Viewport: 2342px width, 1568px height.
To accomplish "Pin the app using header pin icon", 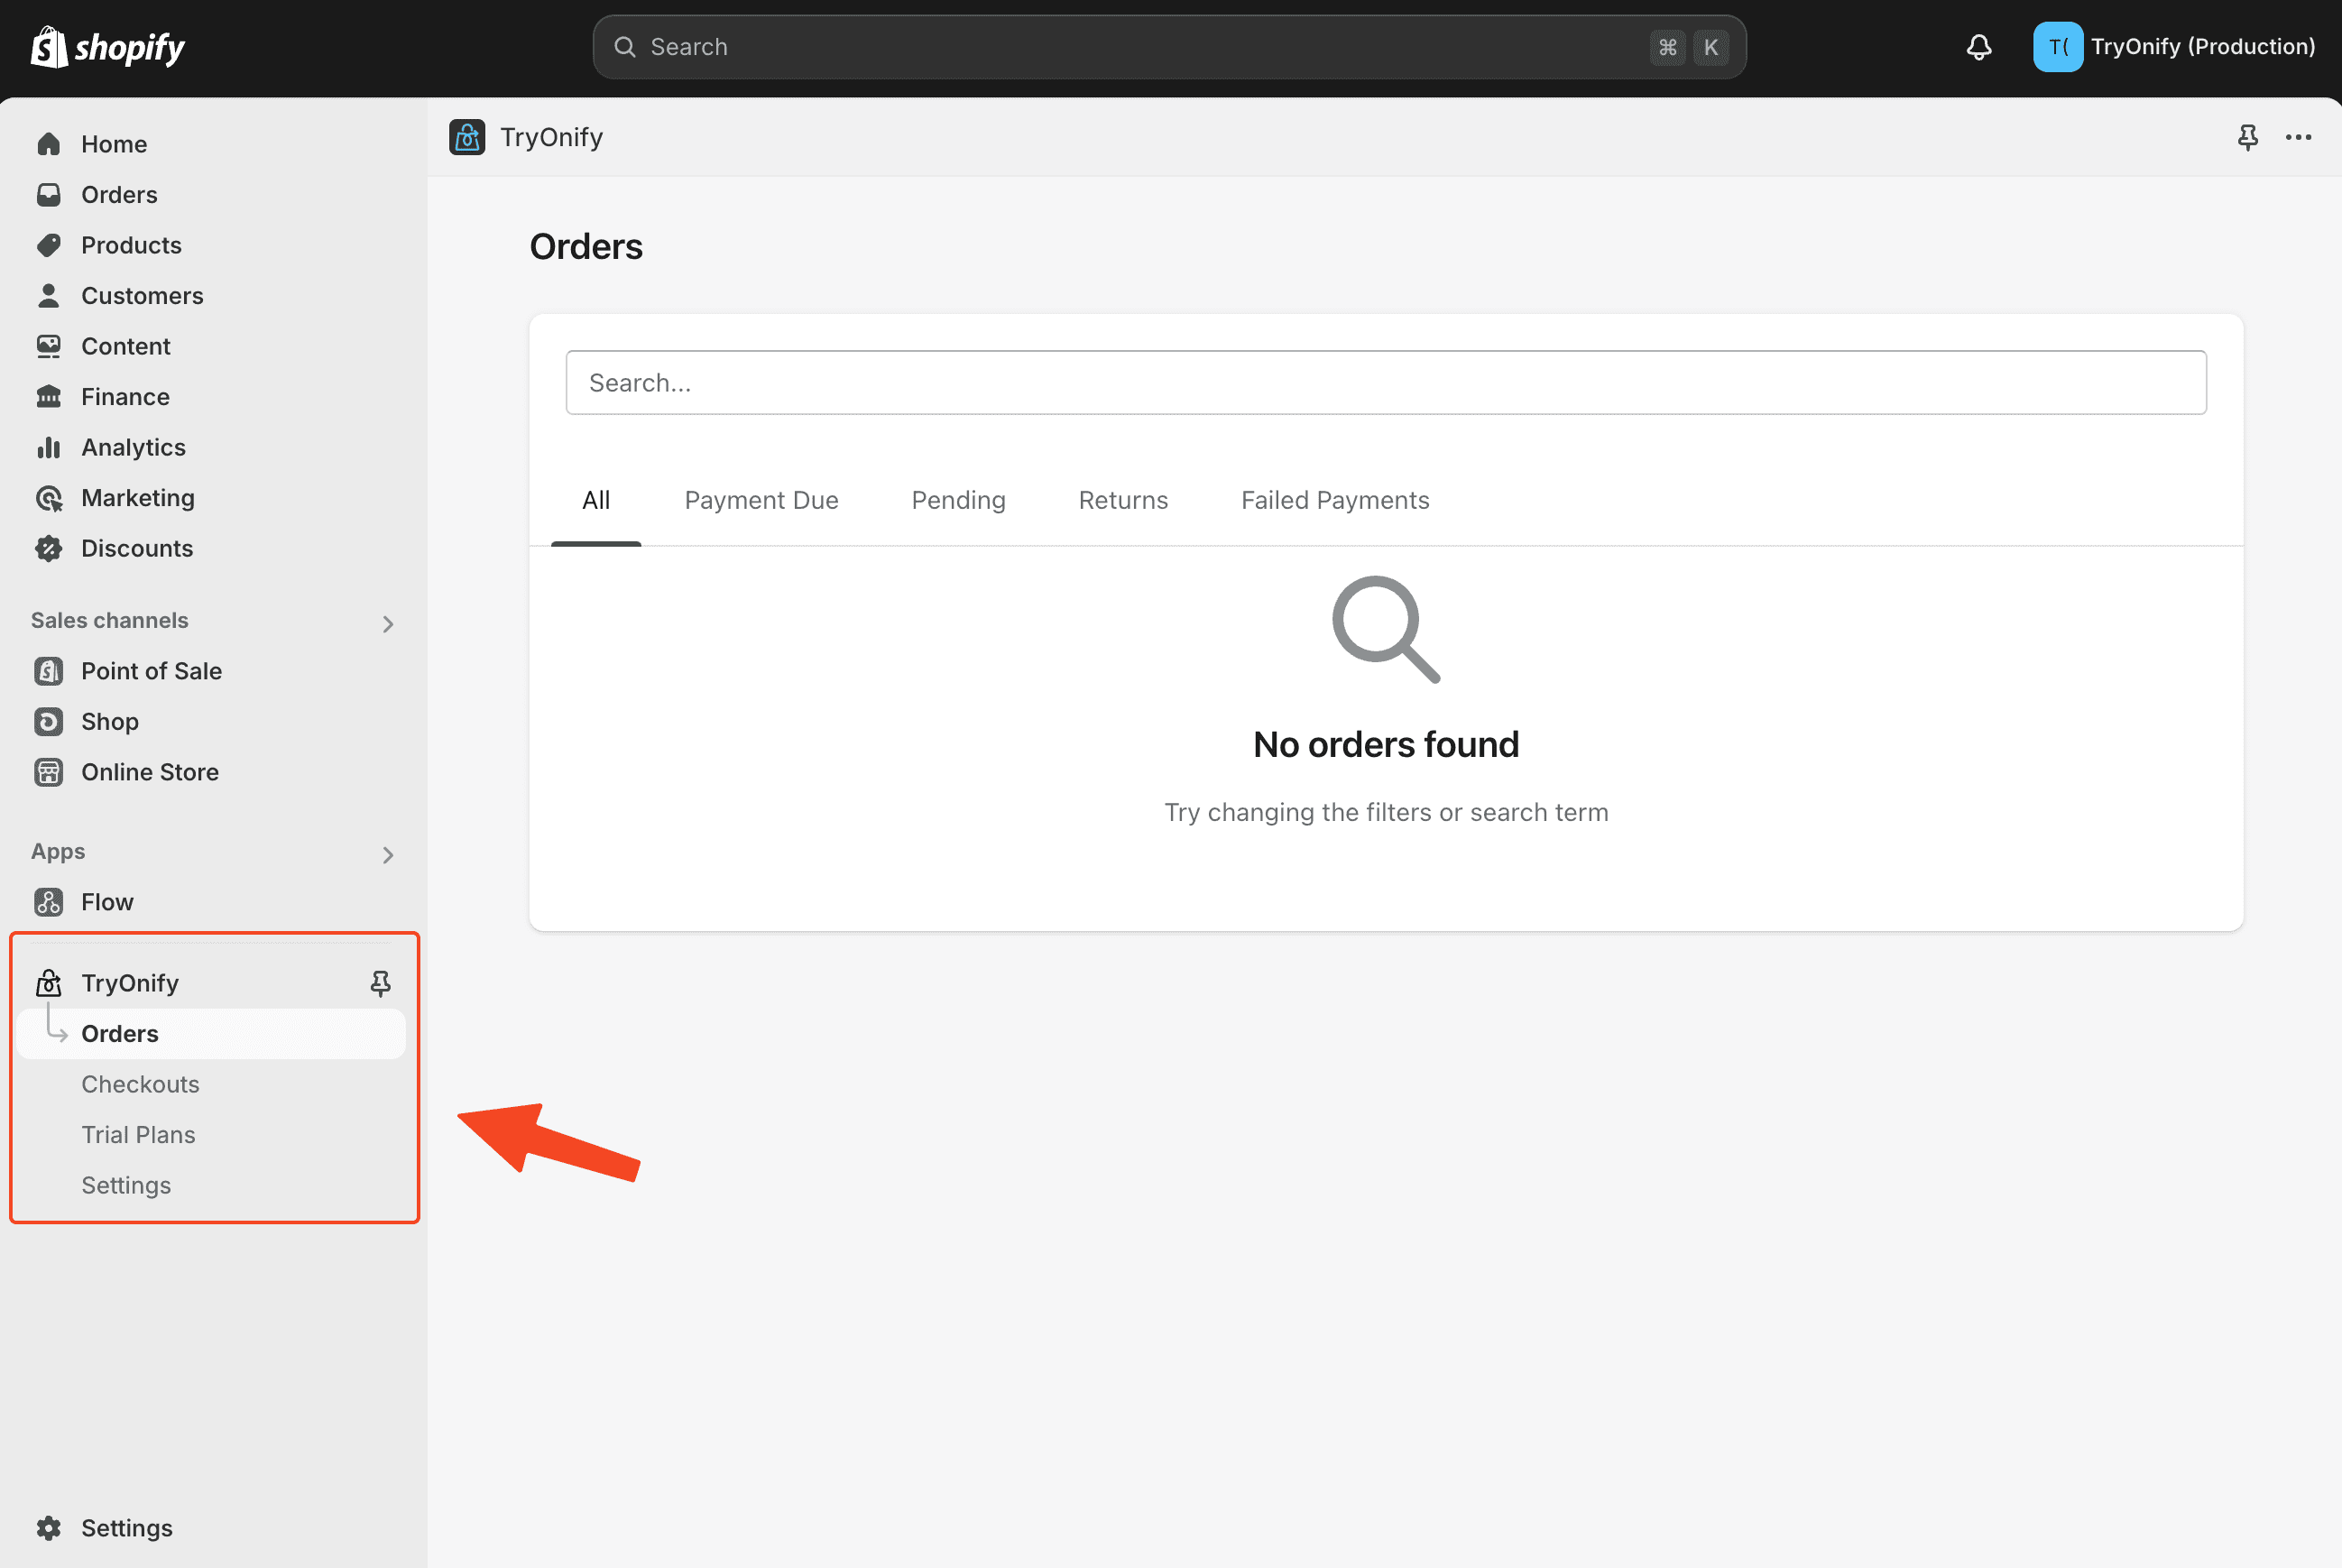I will pos(2247,137).
